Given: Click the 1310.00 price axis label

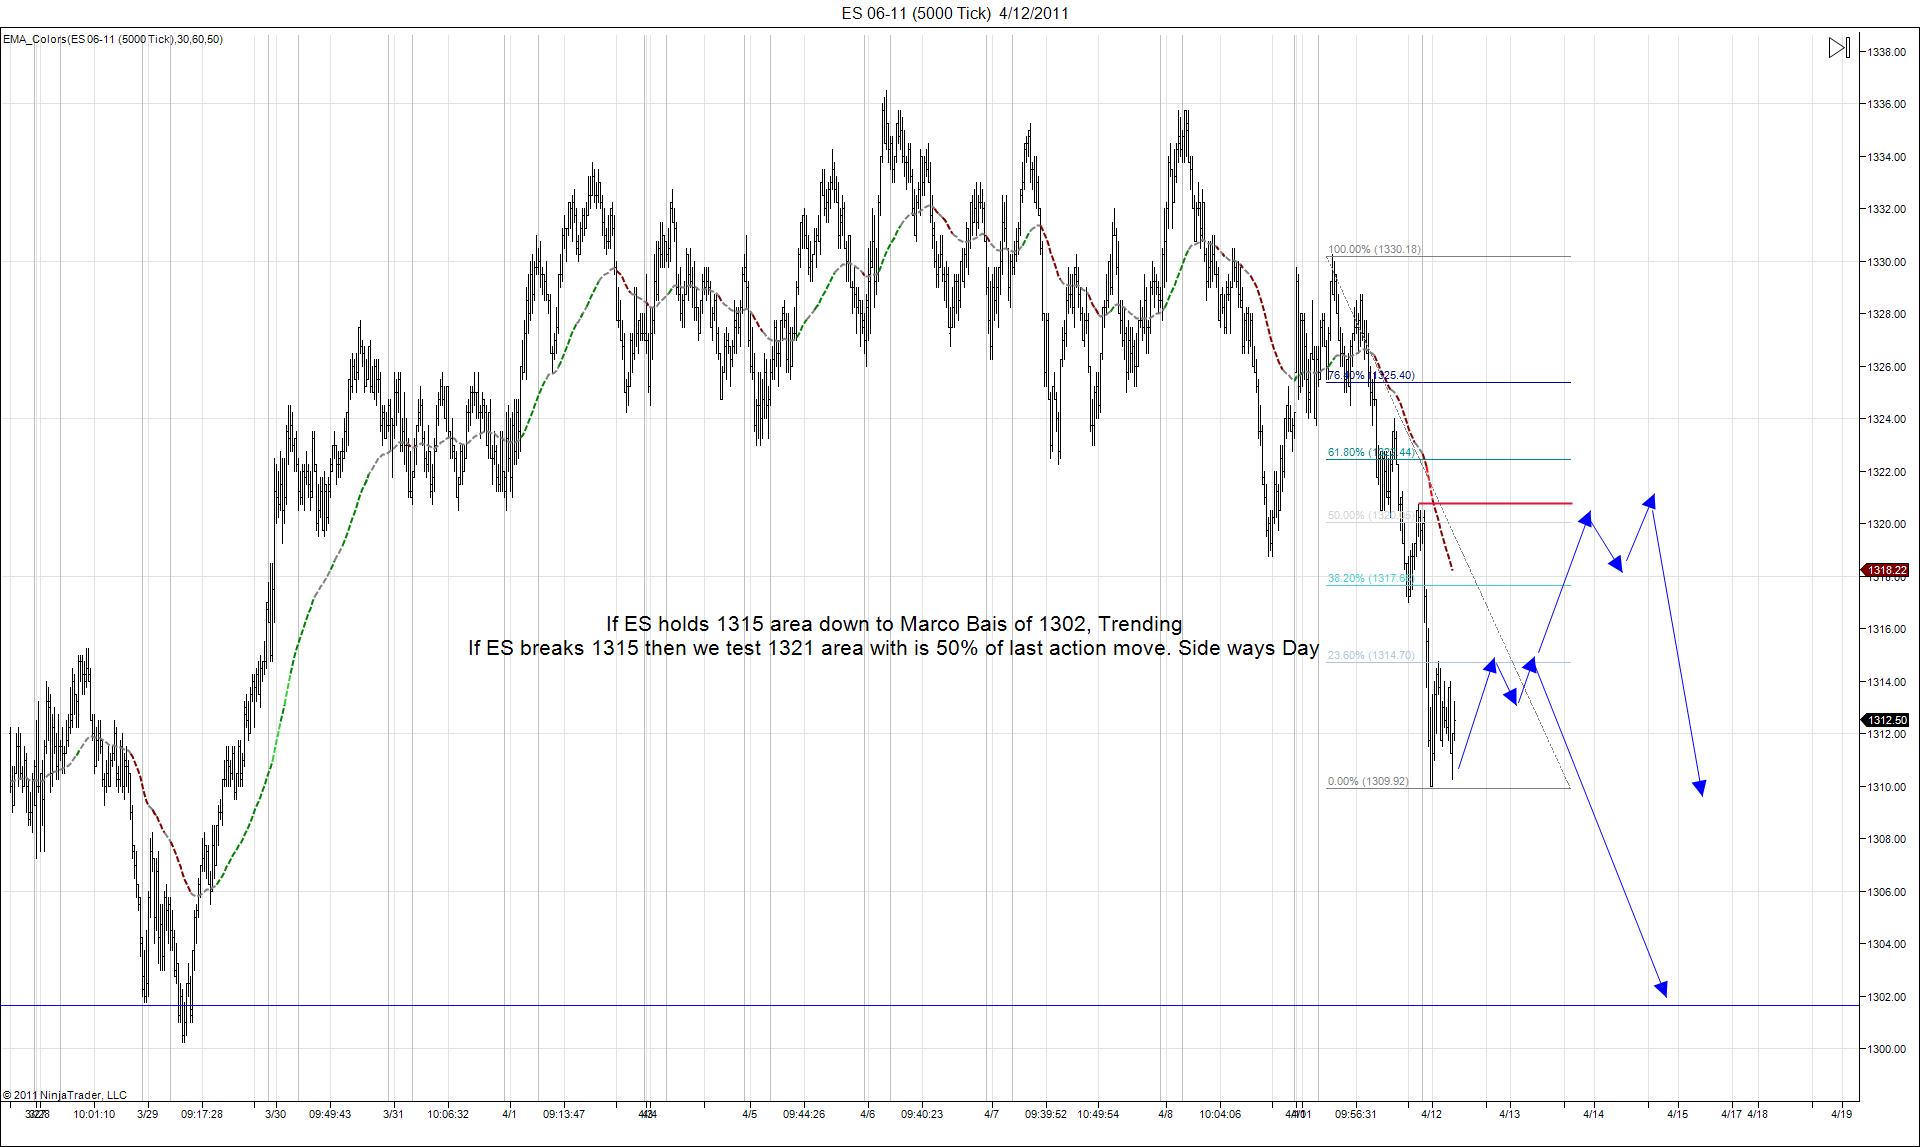Looking at the screenshot, I should (x=1886, y=786).
